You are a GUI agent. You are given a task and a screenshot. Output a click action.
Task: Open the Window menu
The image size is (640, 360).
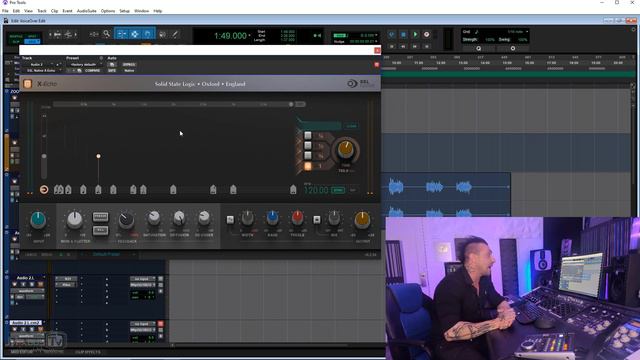click(141, 11)
